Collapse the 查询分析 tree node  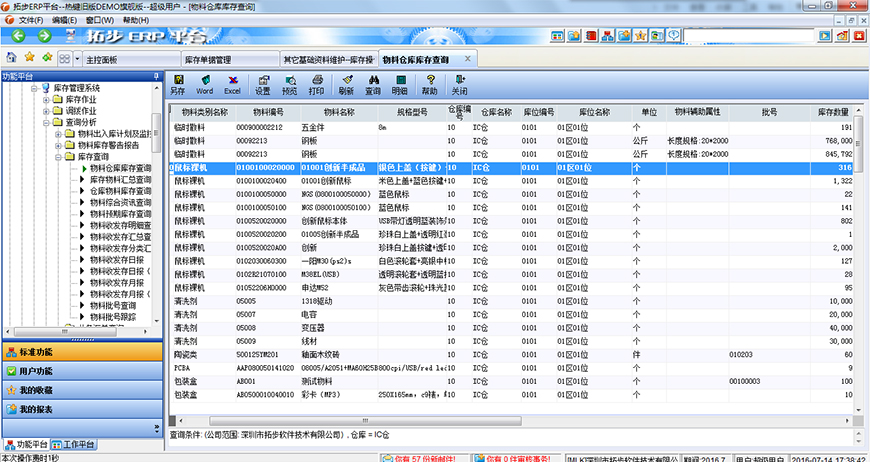(x=46, y=122)
